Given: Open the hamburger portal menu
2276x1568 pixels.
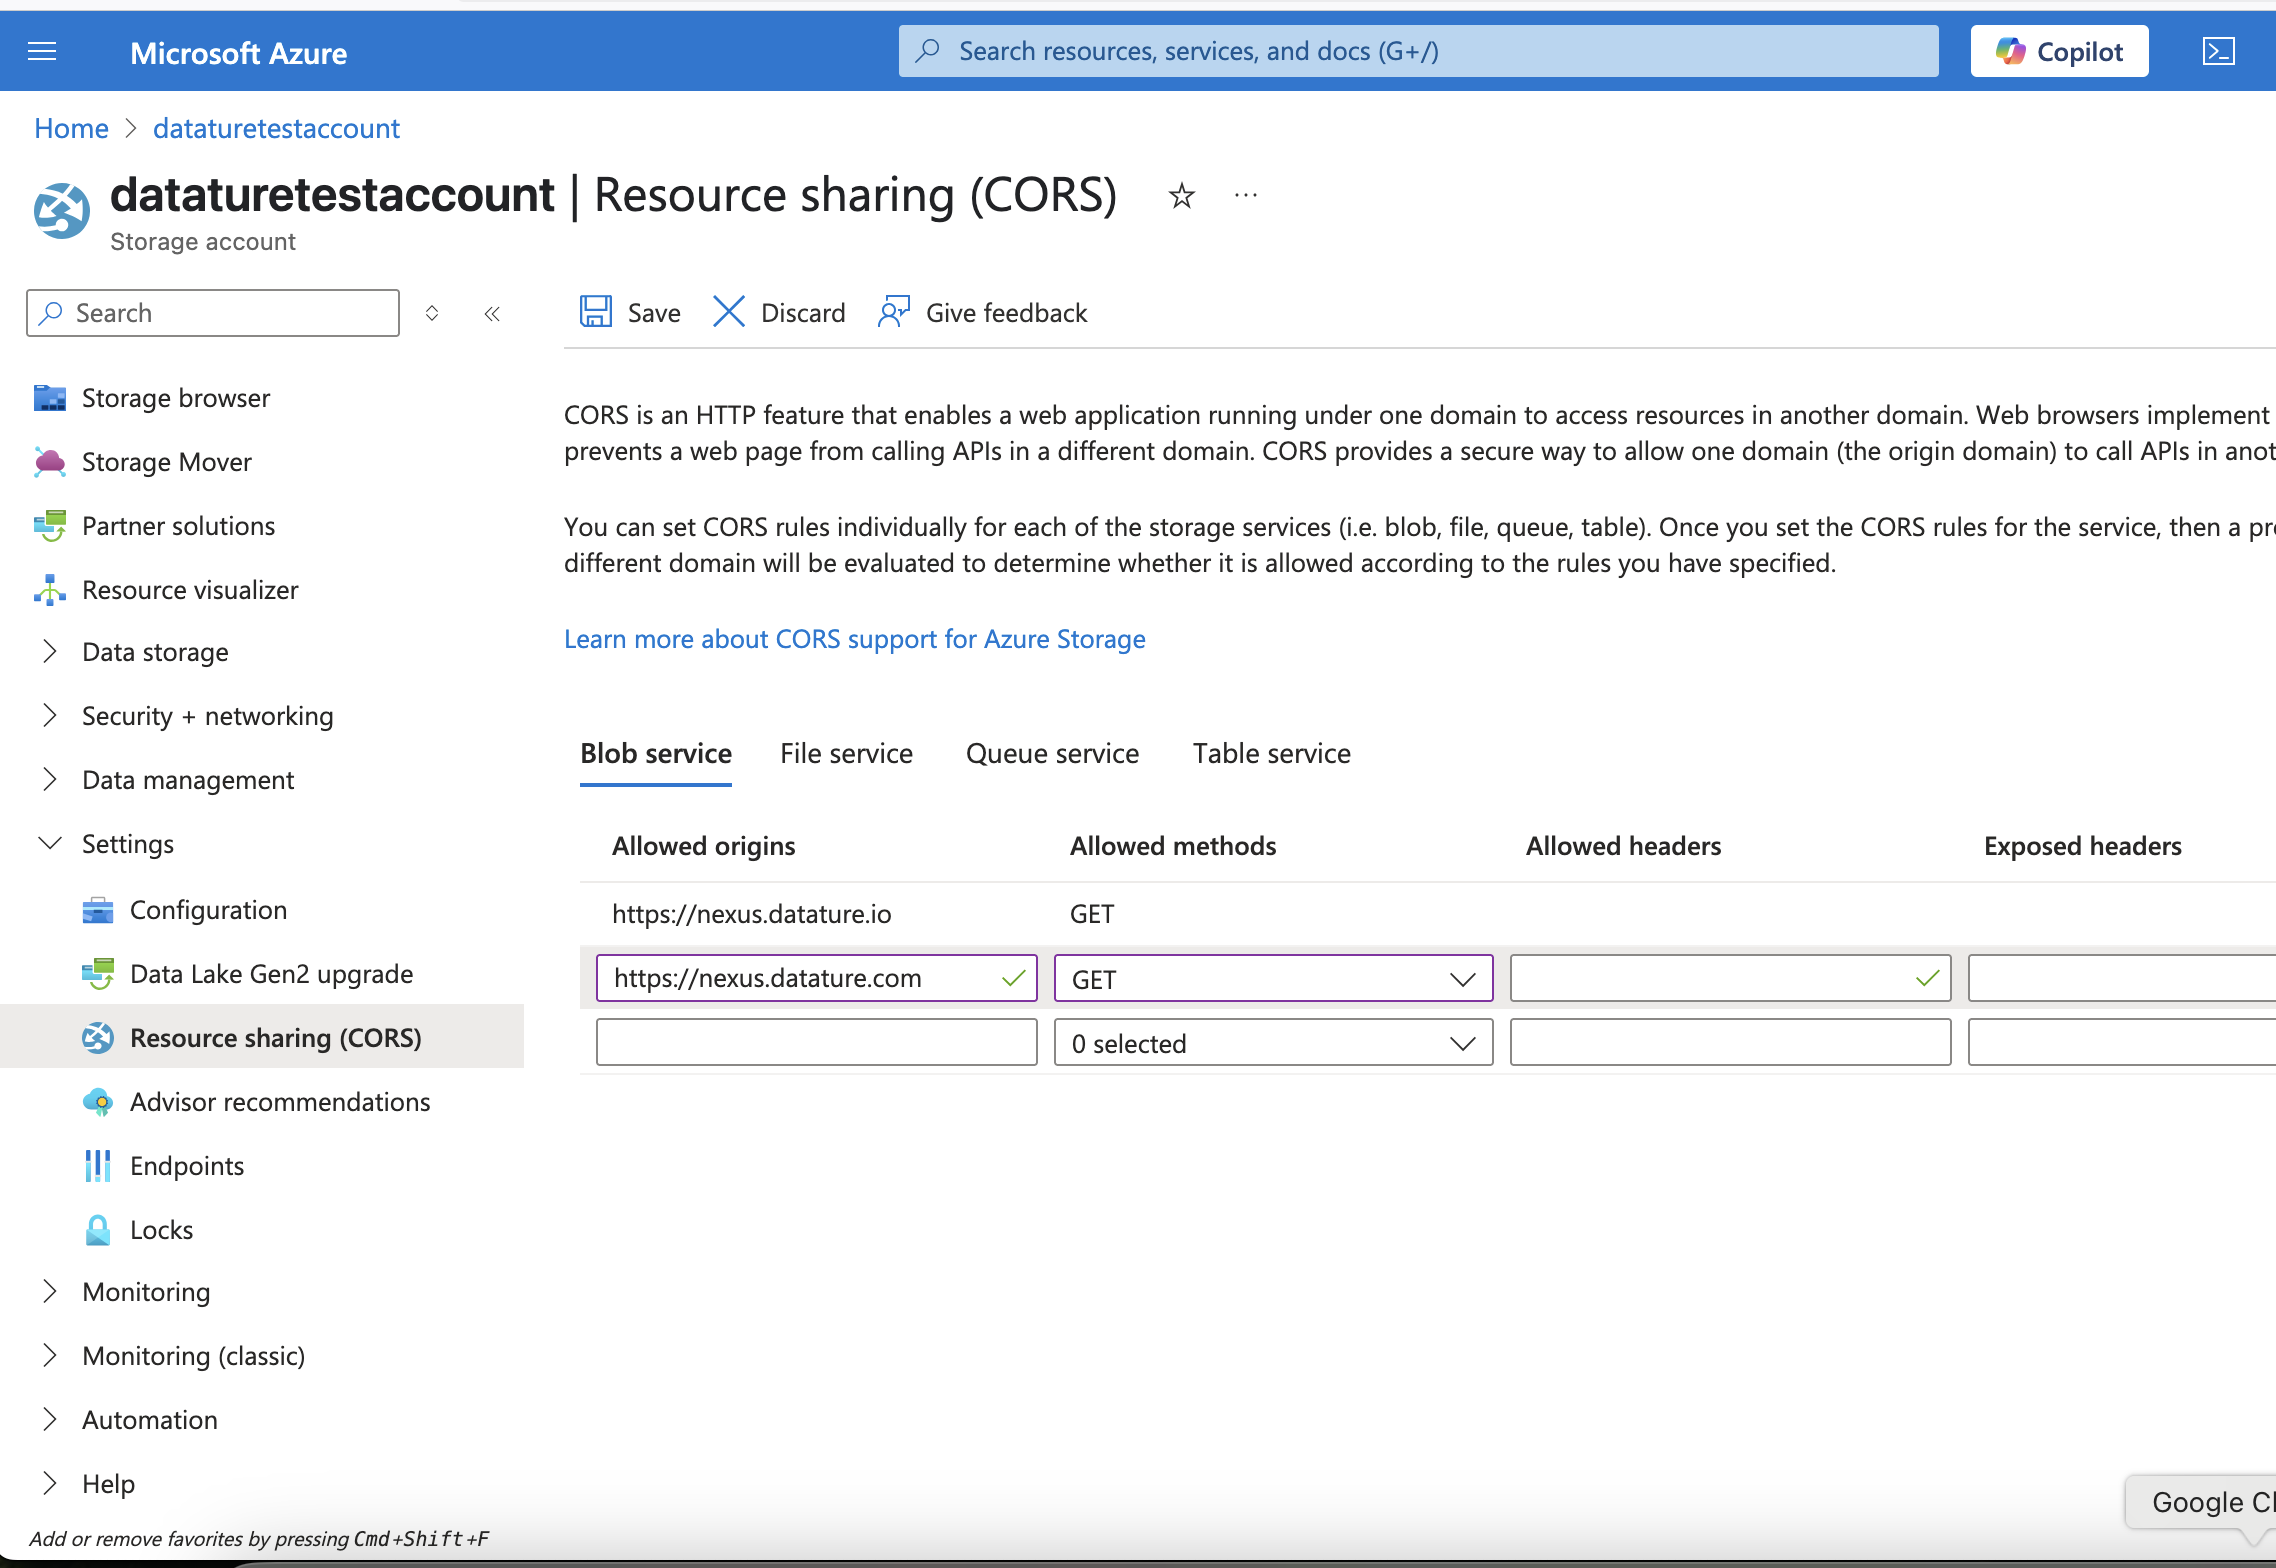Looking at the screenshot, I should (x=42, y=52).
